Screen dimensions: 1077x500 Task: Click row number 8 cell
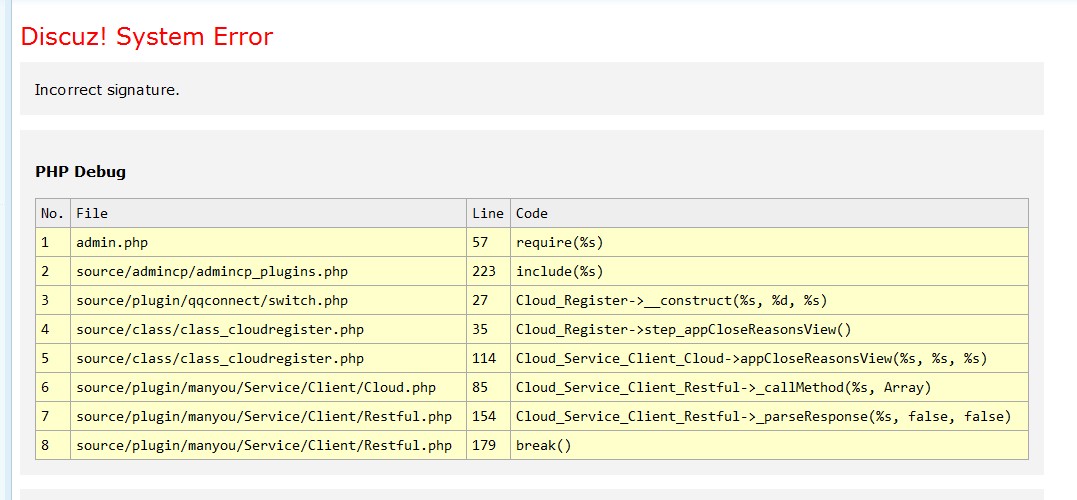point(53,446)
